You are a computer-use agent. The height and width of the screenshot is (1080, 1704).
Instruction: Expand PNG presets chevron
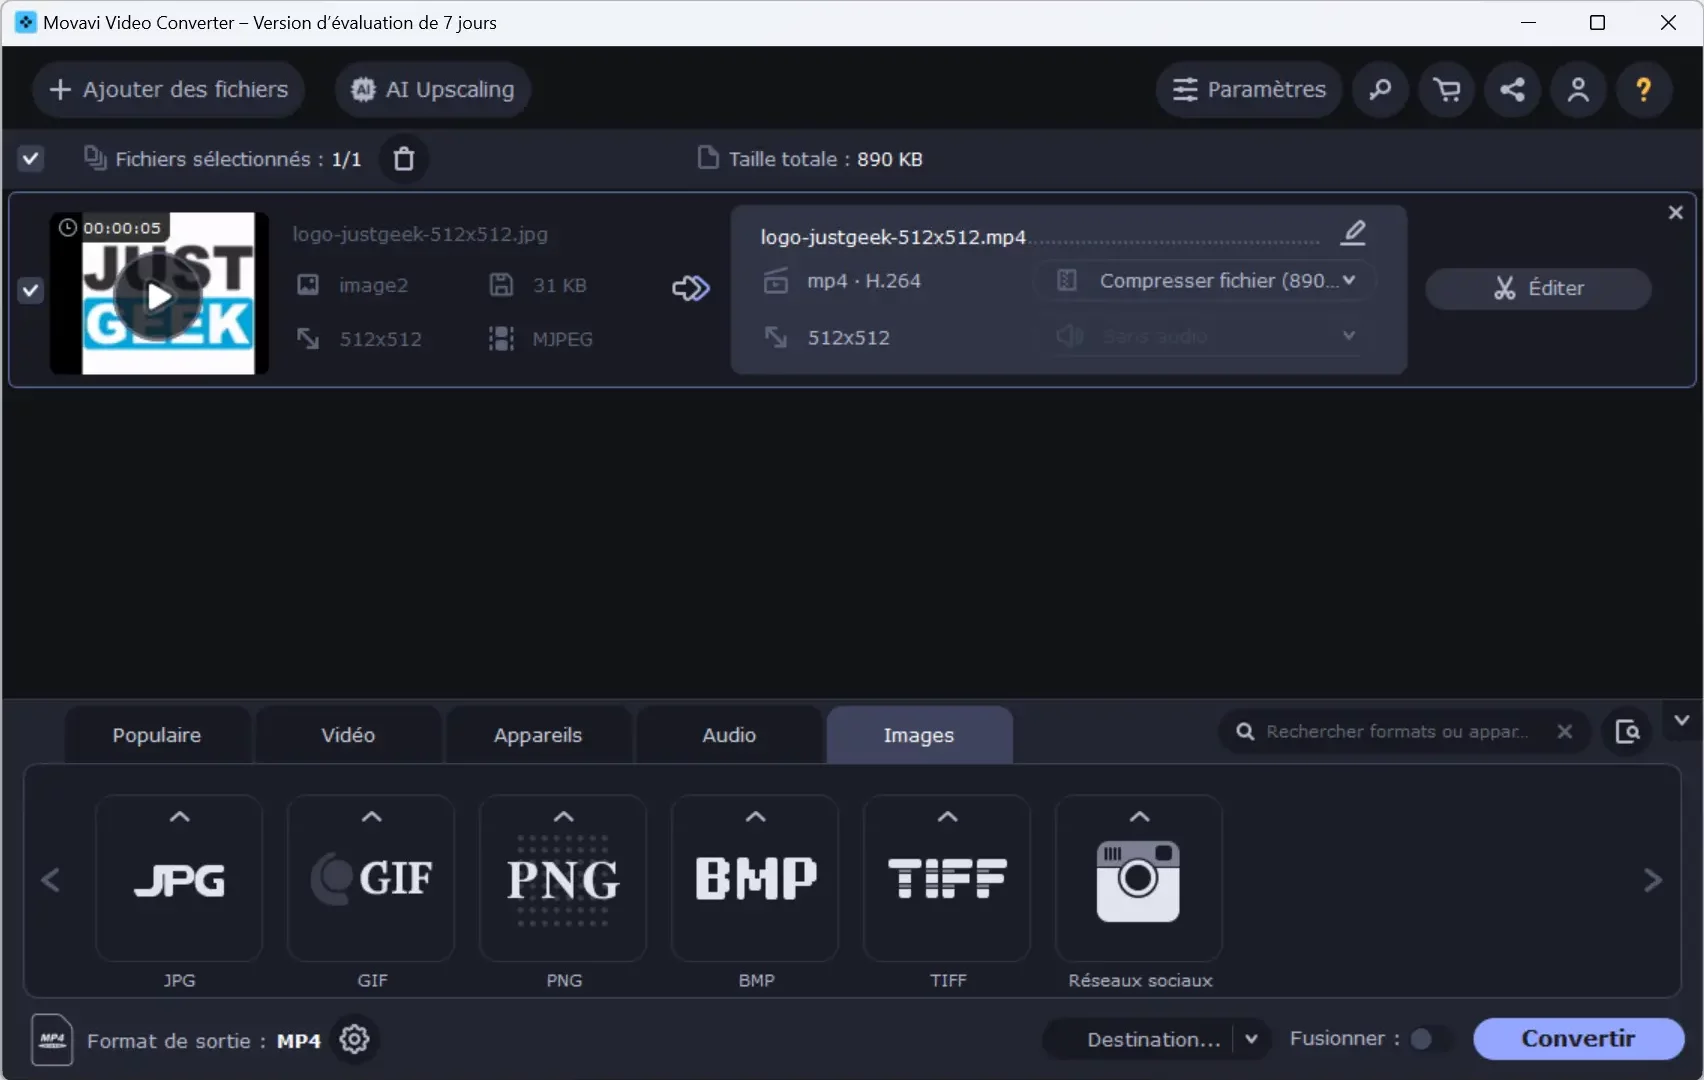(564, 816)
